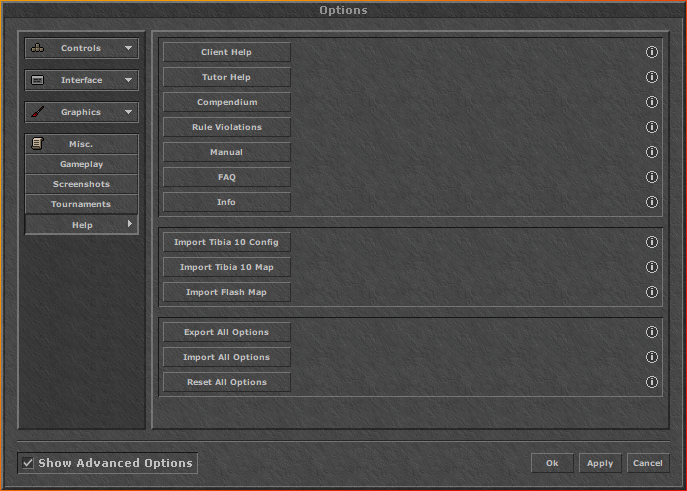Screen dimensions: 687x491
Task: Click info icon for Import Tibia 10 Config
Action: pyautogui.click(x=652, y=242)
